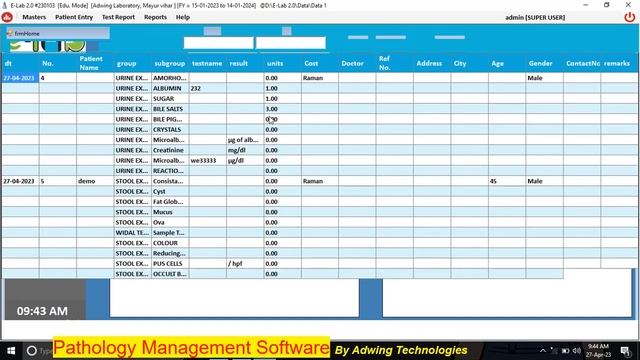The image size is (640, 360).
Task: Click the Gender column header
Action: [544, 63]
